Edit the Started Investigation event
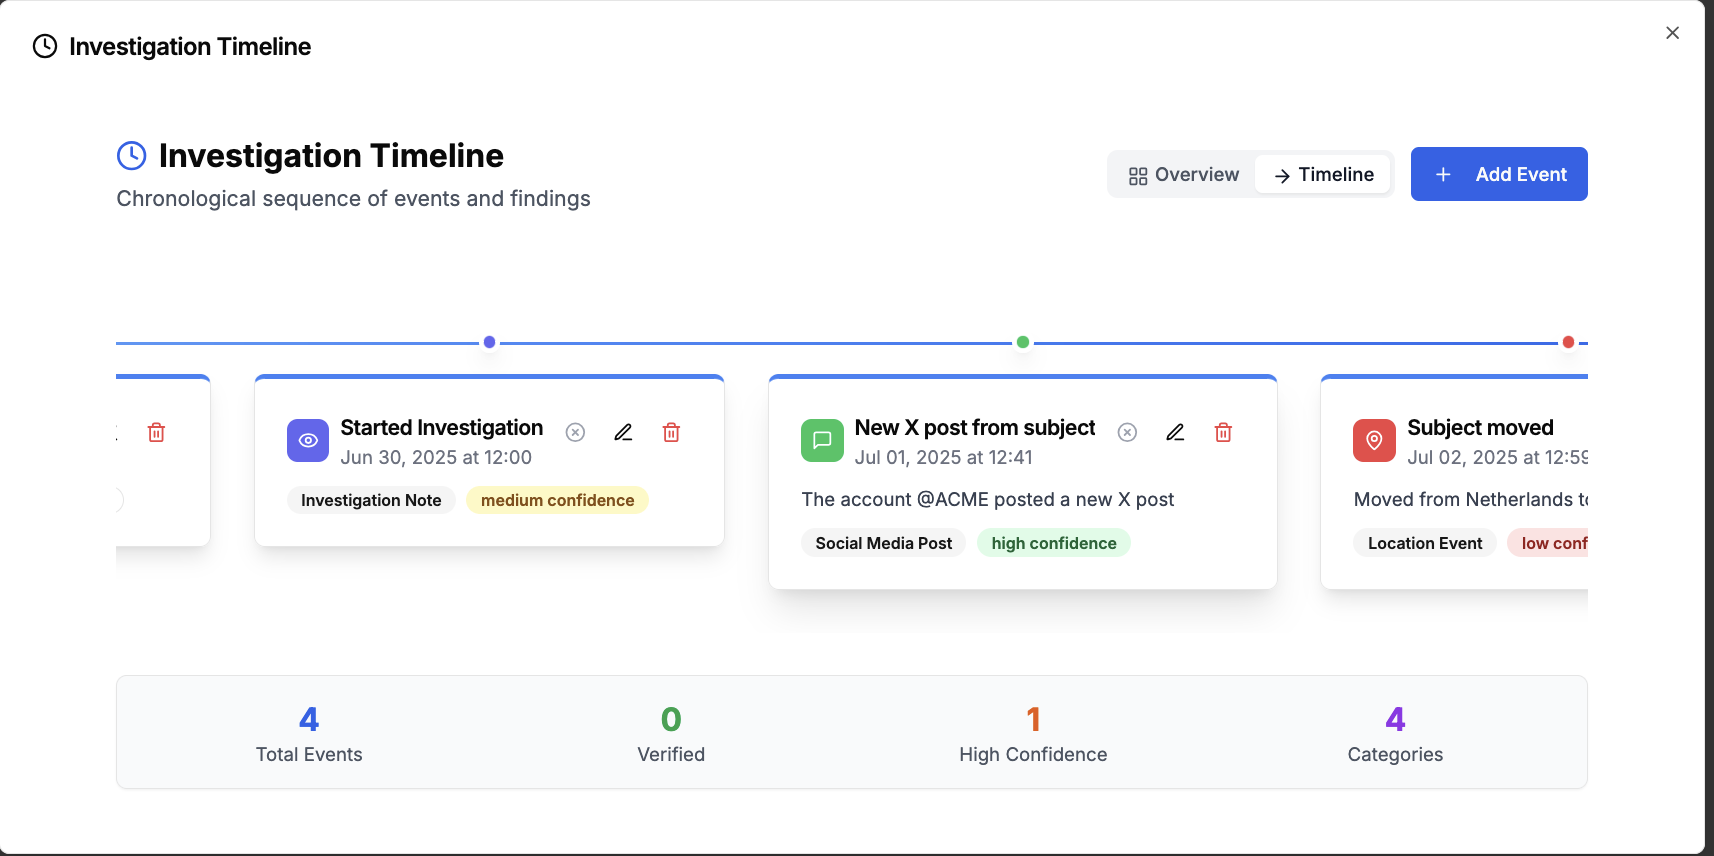Screen dimensions: 1714x856 coord(623,432)
